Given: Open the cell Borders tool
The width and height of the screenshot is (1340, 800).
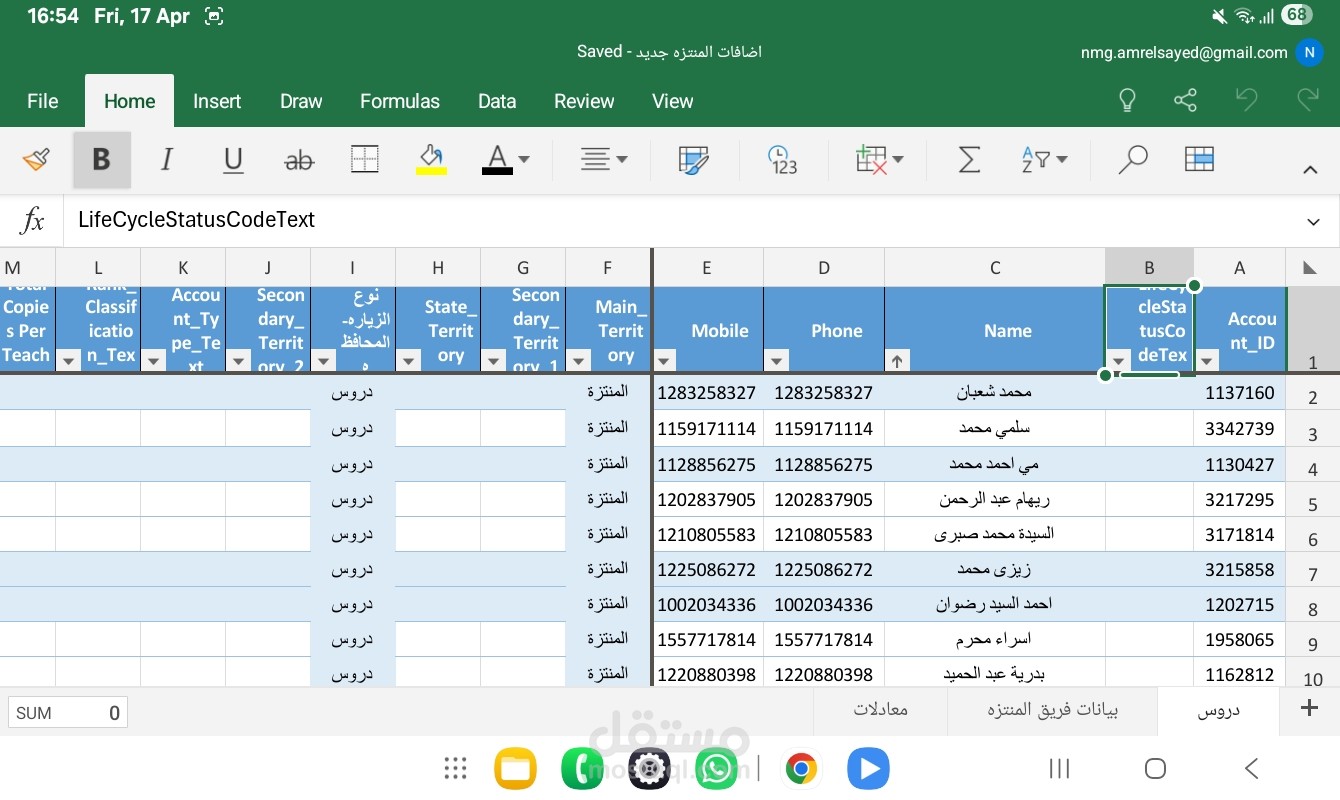Looking at the screenshot, I should 364,160.
